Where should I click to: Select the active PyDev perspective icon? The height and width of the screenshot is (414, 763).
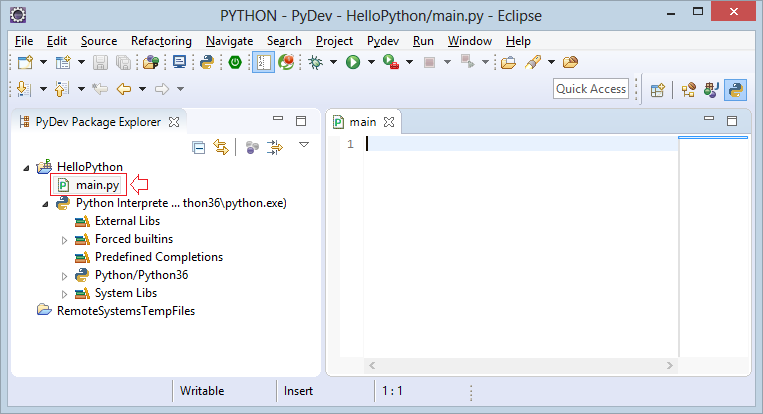click(735, 90)
